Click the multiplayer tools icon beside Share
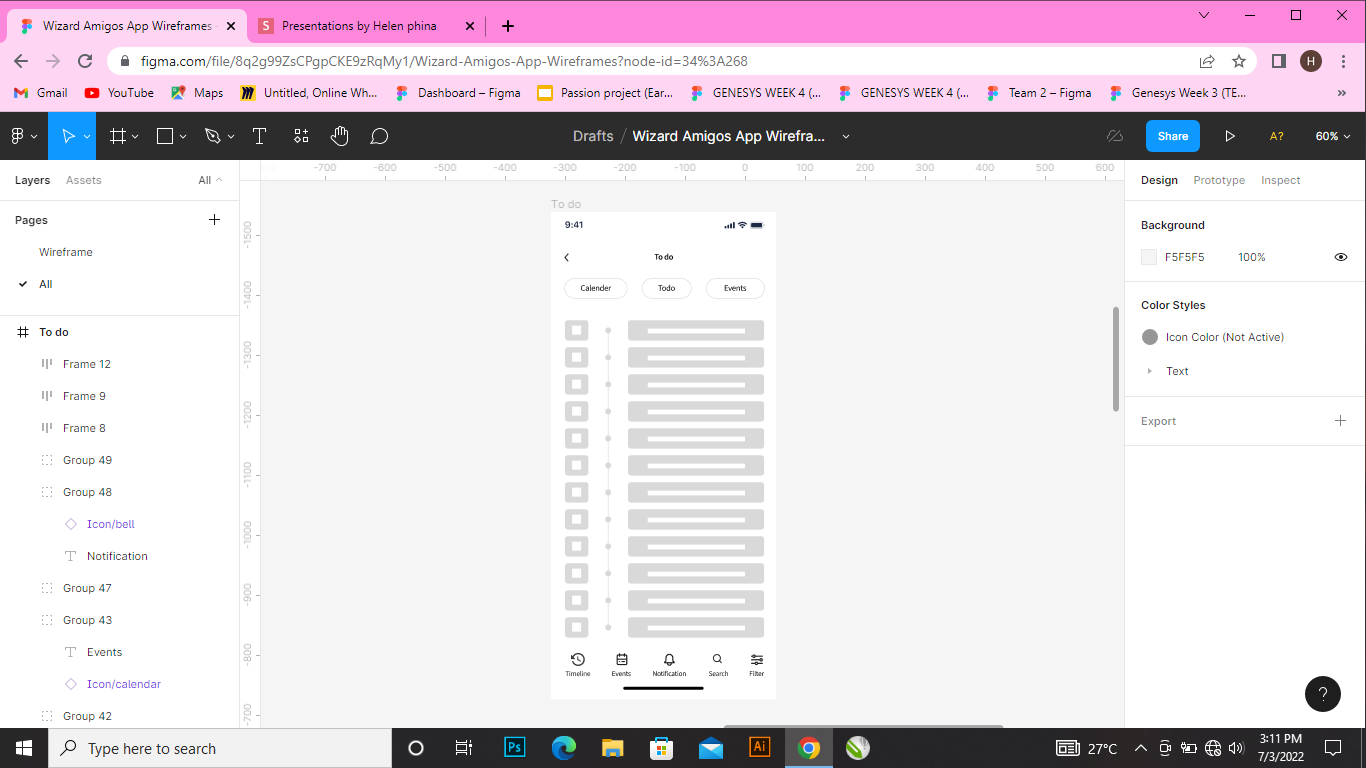The height and width of the screenshot is (768, 1366). tap(1115, 136)
